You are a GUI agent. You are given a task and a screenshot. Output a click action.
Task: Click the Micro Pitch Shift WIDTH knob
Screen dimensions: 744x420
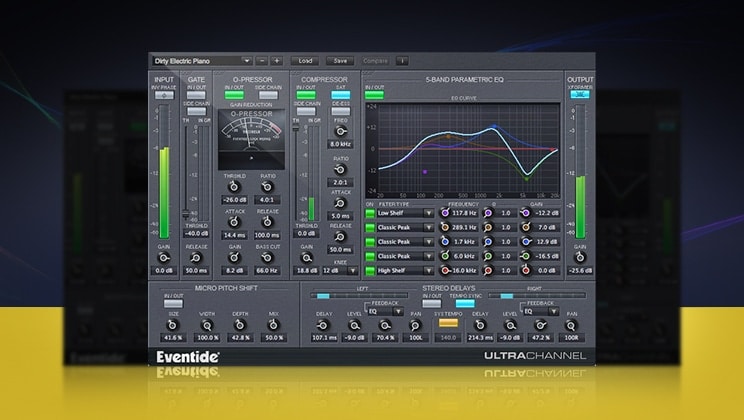(x=207, y=325)
